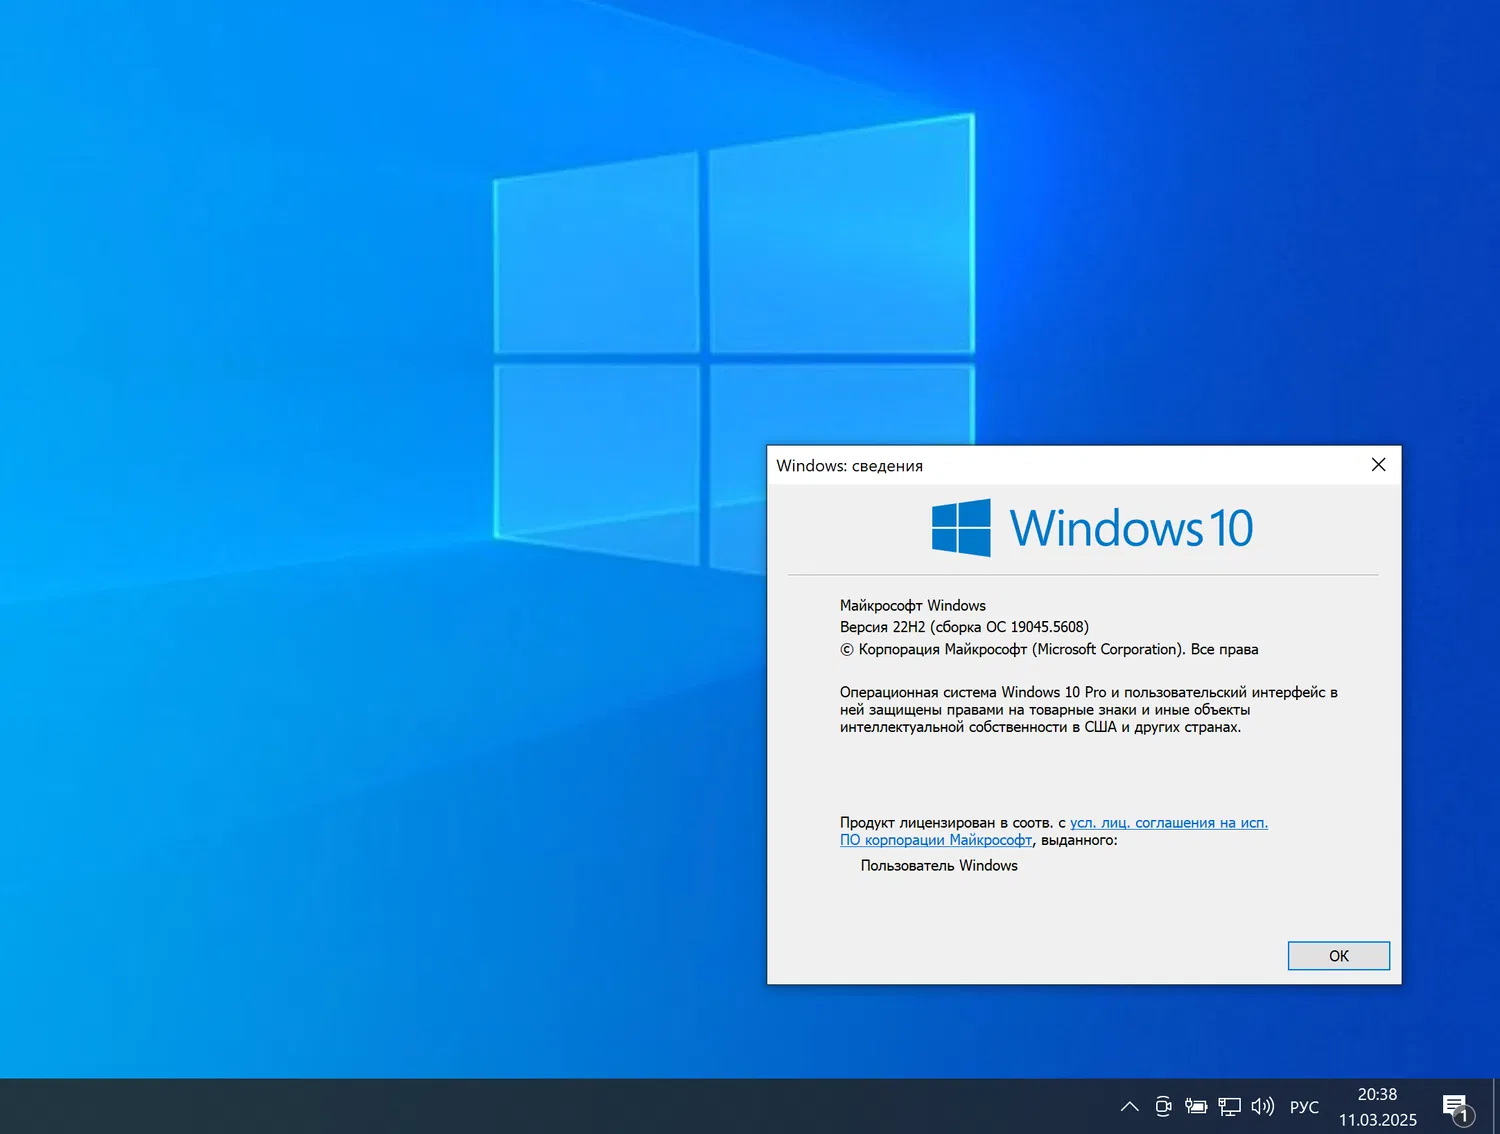The width and height of the screenshot is (1500, 1134).
Task: Open the РУС language switcher
Action: coord(1304,1106)
